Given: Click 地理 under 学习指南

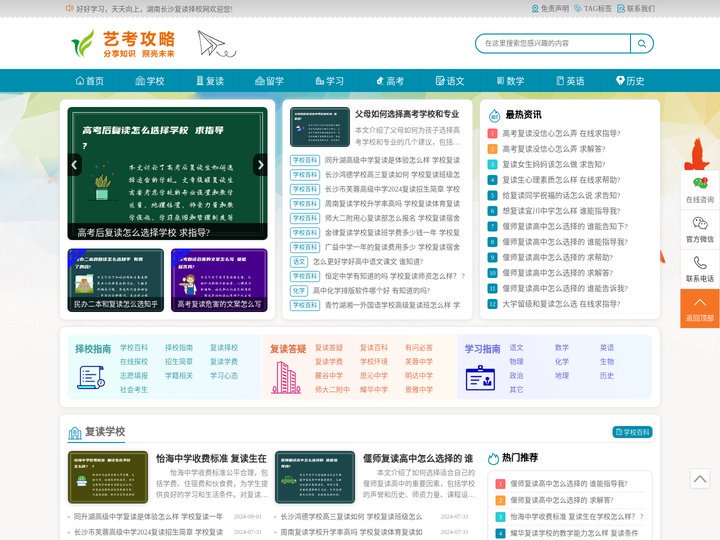Looking at the screenshot, I should click(562, 376).
